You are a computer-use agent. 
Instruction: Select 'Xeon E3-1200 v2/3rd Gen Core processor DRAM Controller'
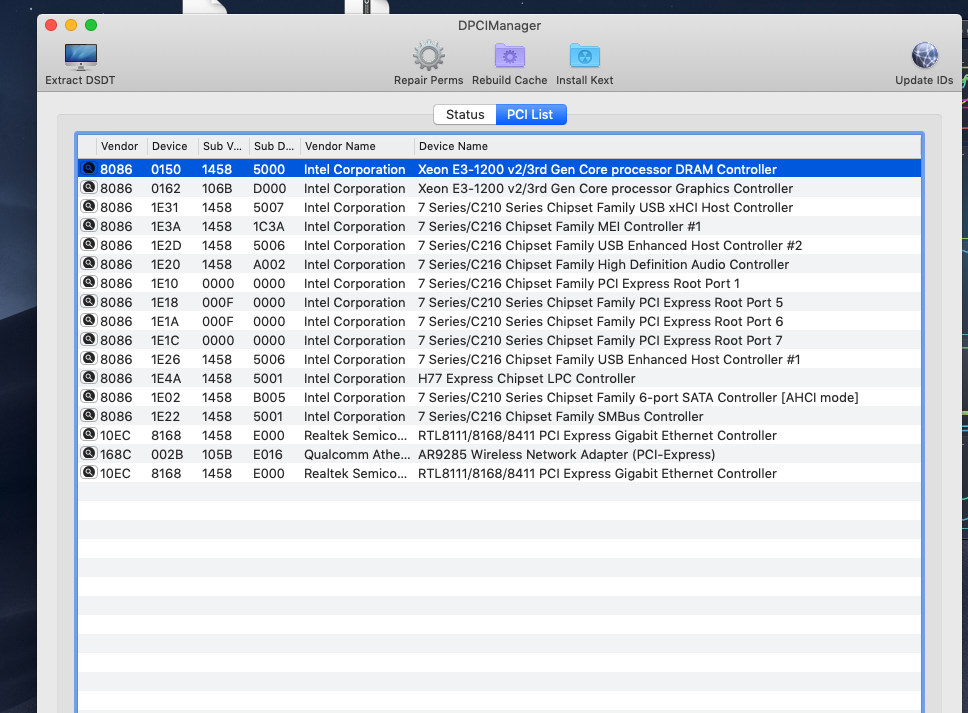tap(597, 169)
